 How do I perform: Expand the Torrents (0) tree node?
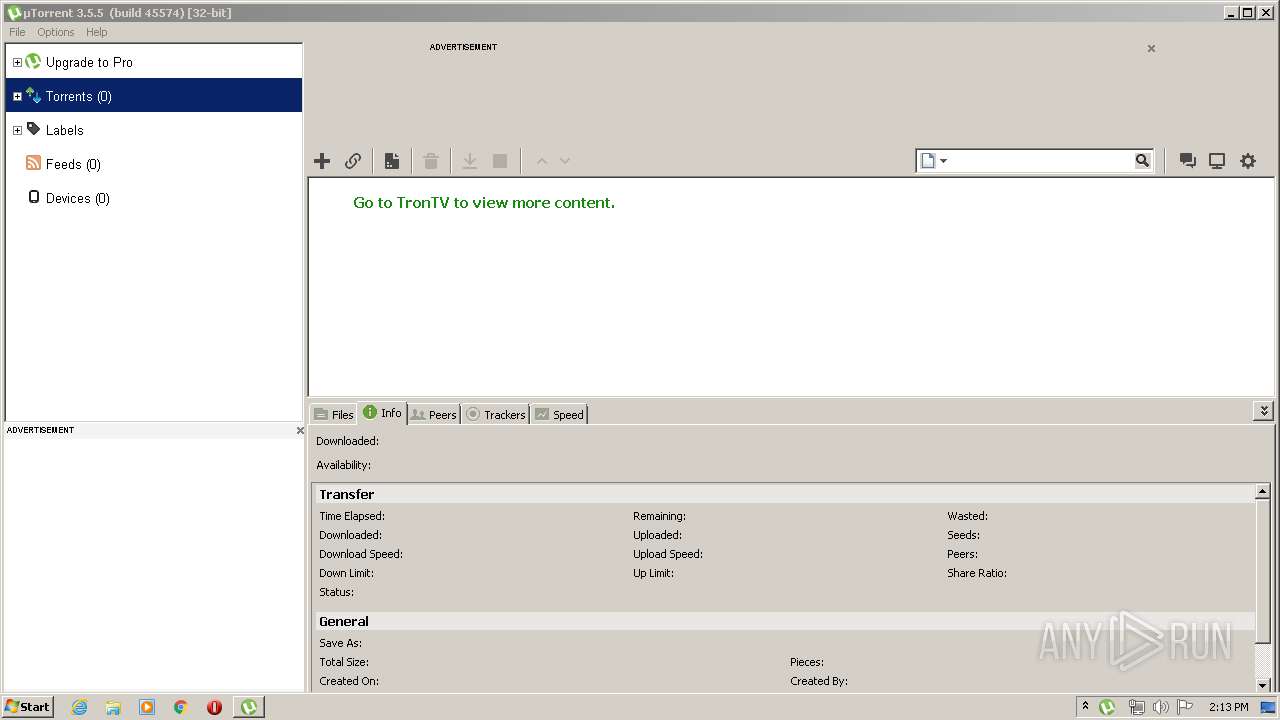click(17, 96)
